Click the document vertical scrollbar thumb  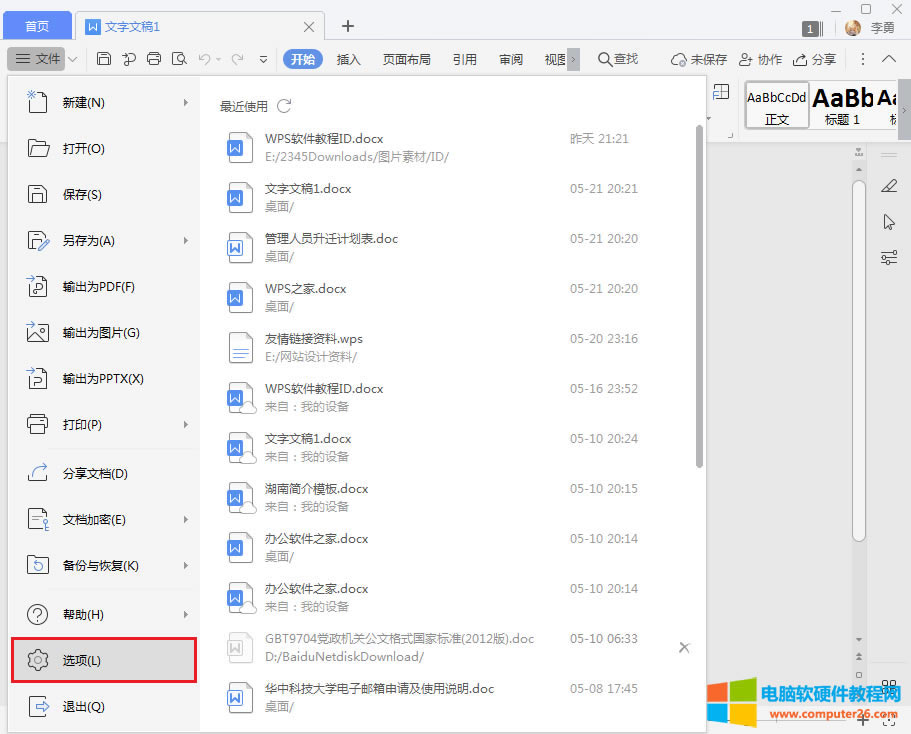click(859, 361)
